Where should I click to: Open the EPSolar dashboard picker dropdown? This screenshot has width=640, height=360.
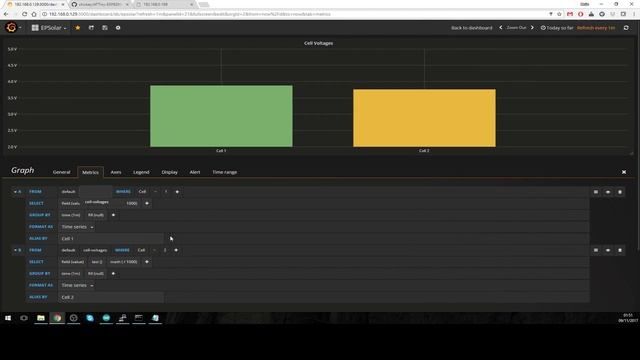(49, 28)
